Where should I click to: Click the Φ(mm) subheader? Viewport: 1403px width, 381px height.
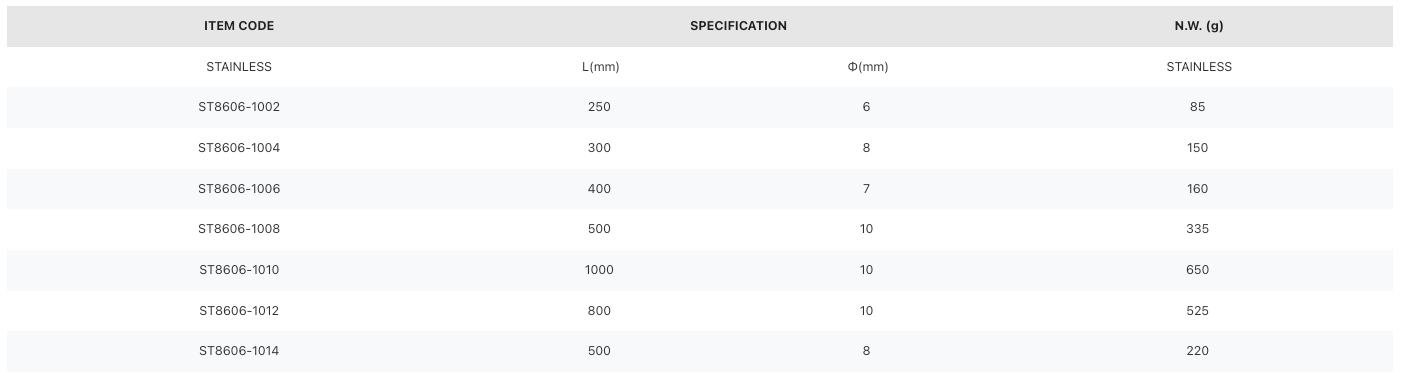[x=867, y=67]
